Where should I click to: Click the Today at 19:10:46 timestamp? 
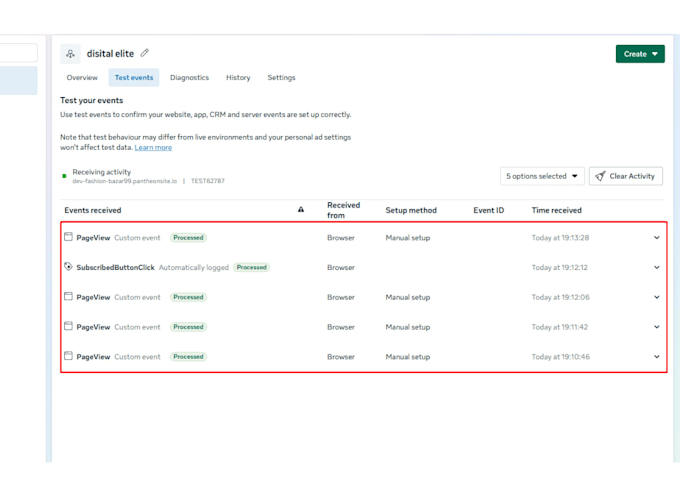point(560,356)
